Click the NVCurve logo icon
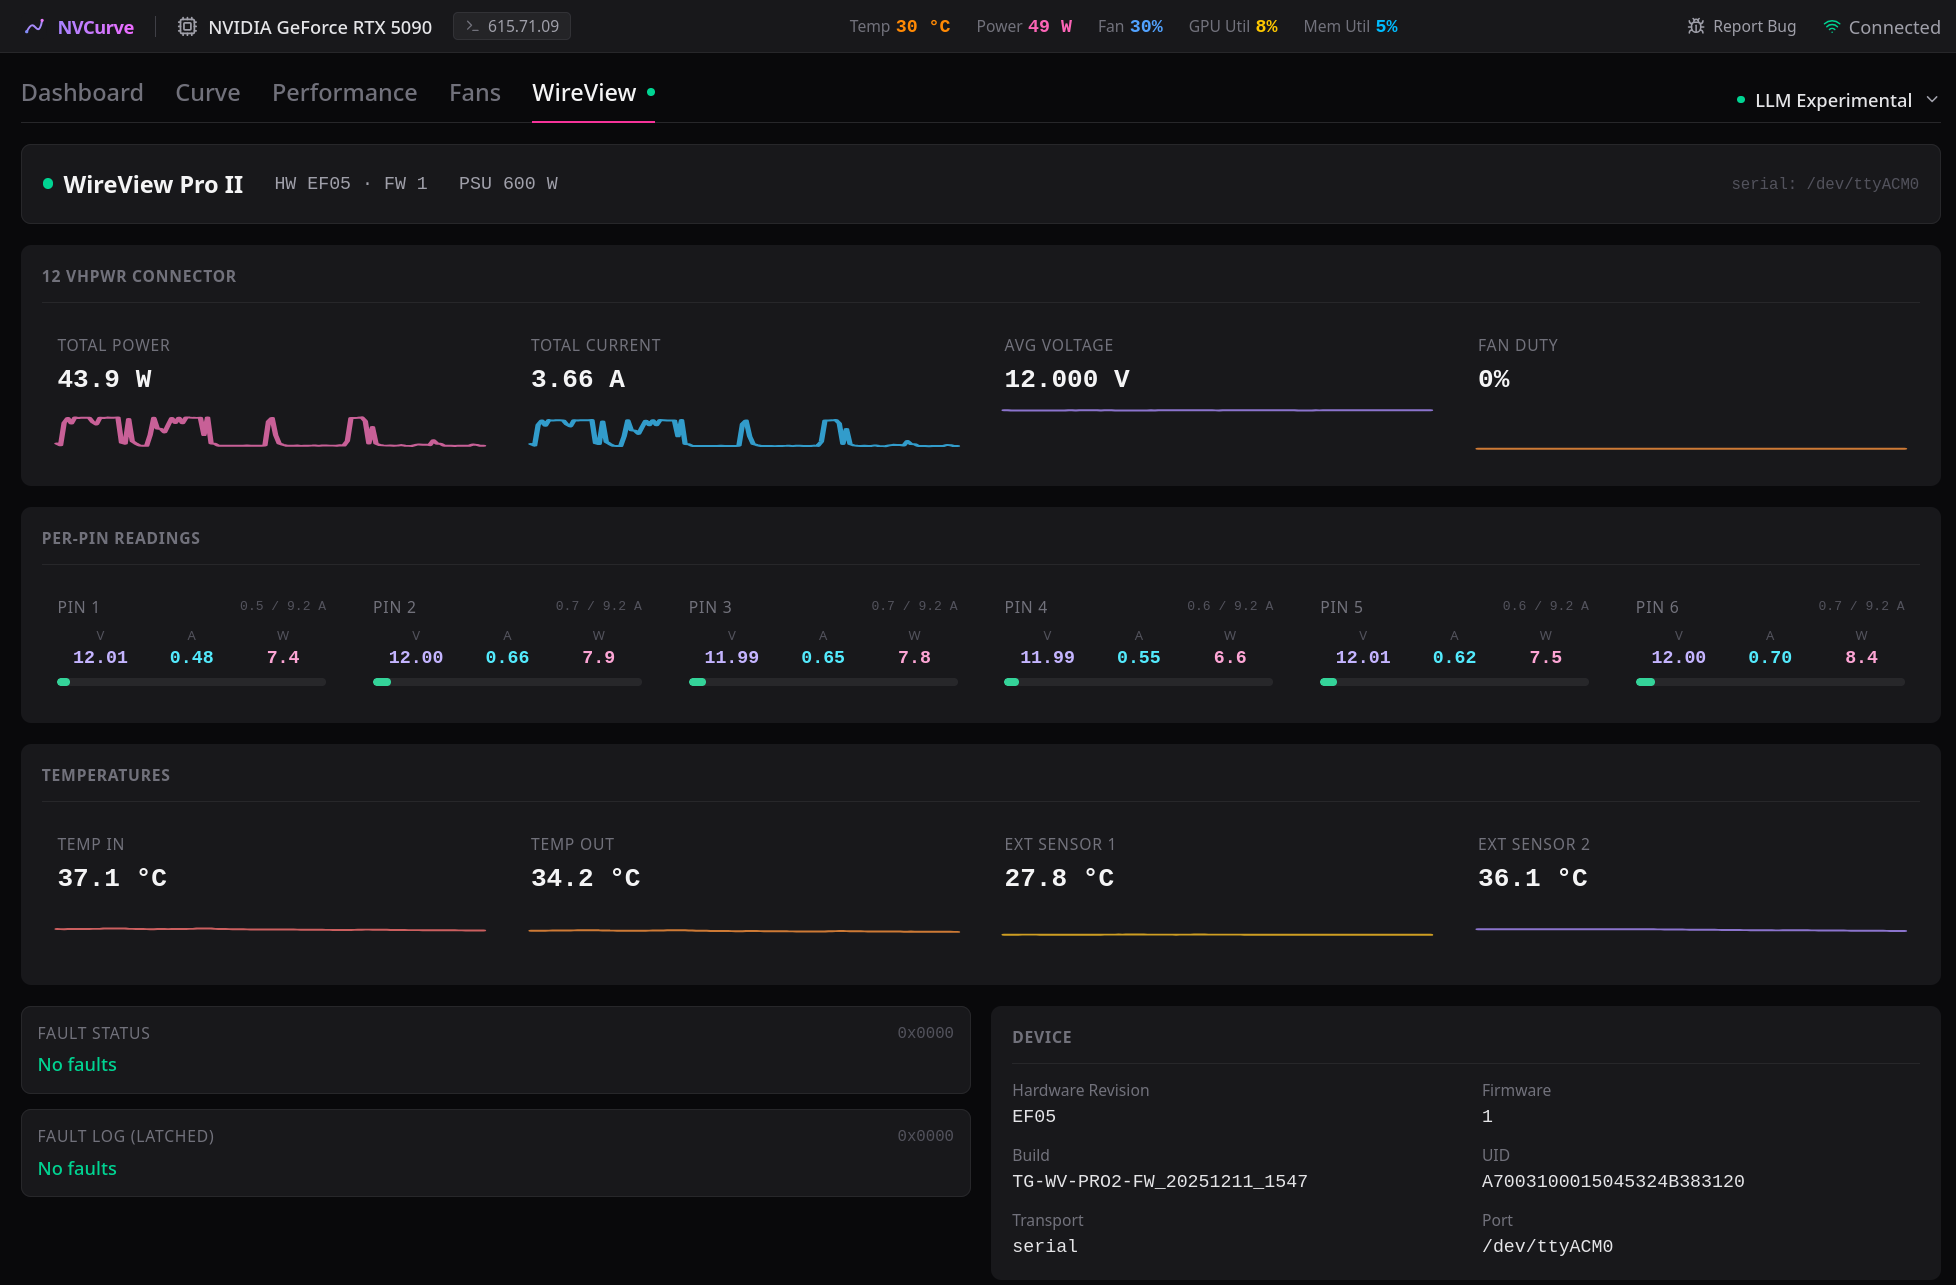Viewport: 1956px width, 1285px height. [x=35, y=27]
